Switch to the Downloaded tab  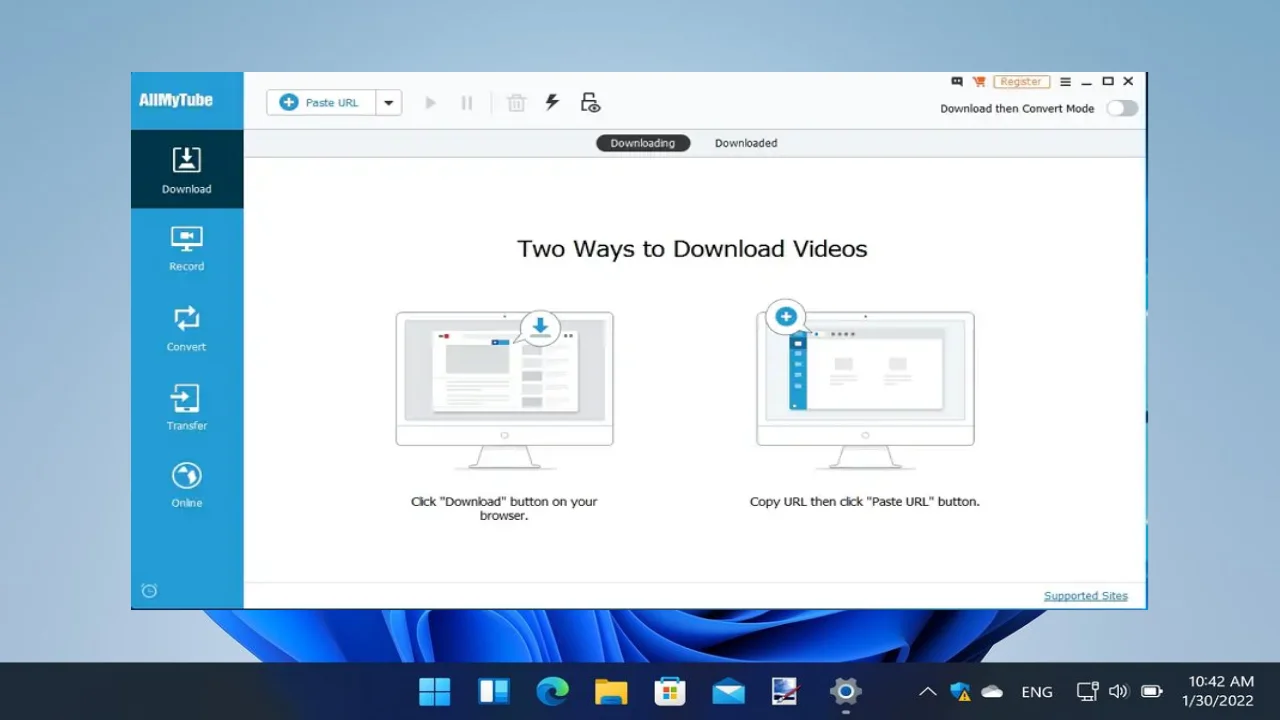click(x=746, y=143)
